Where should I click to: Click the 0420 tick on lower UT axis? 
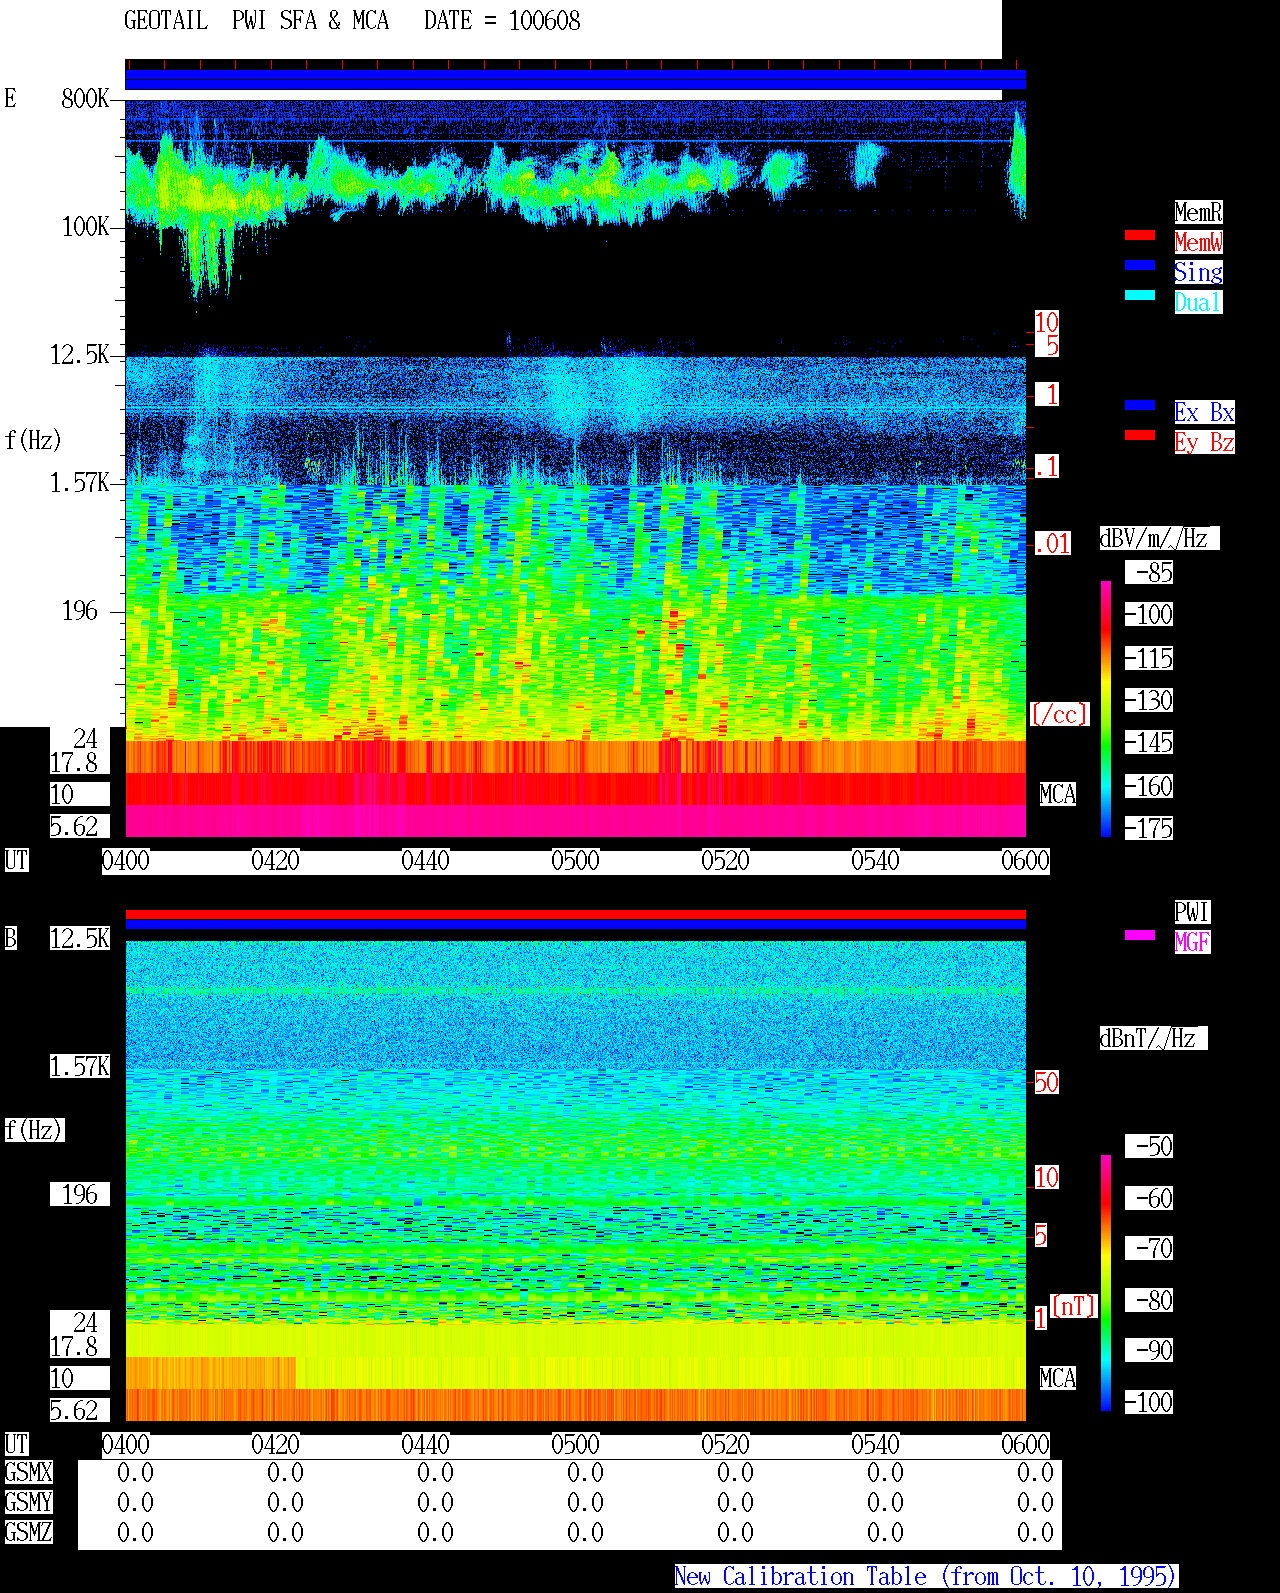[275, 1445]
